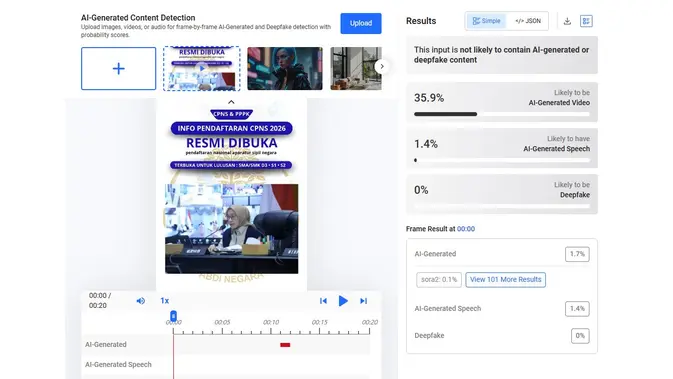
Task: Click the video preview frame
Action: pos(231,194)
